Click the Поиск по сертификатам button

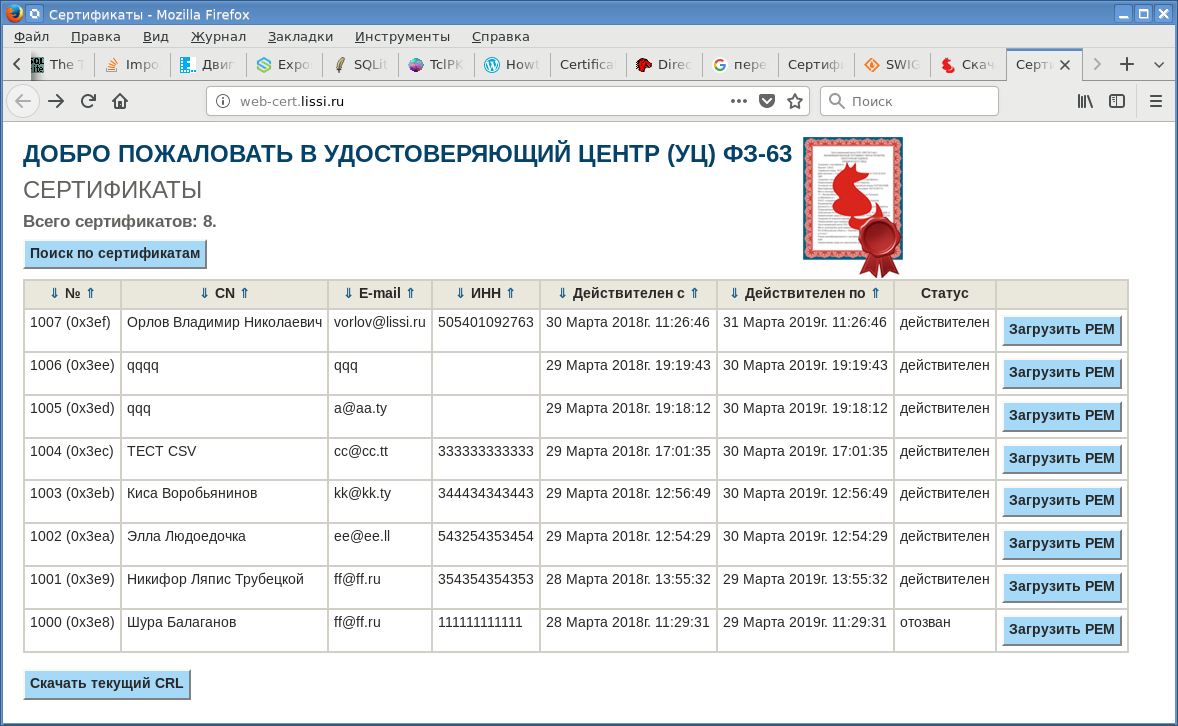[x=115, y=254]
